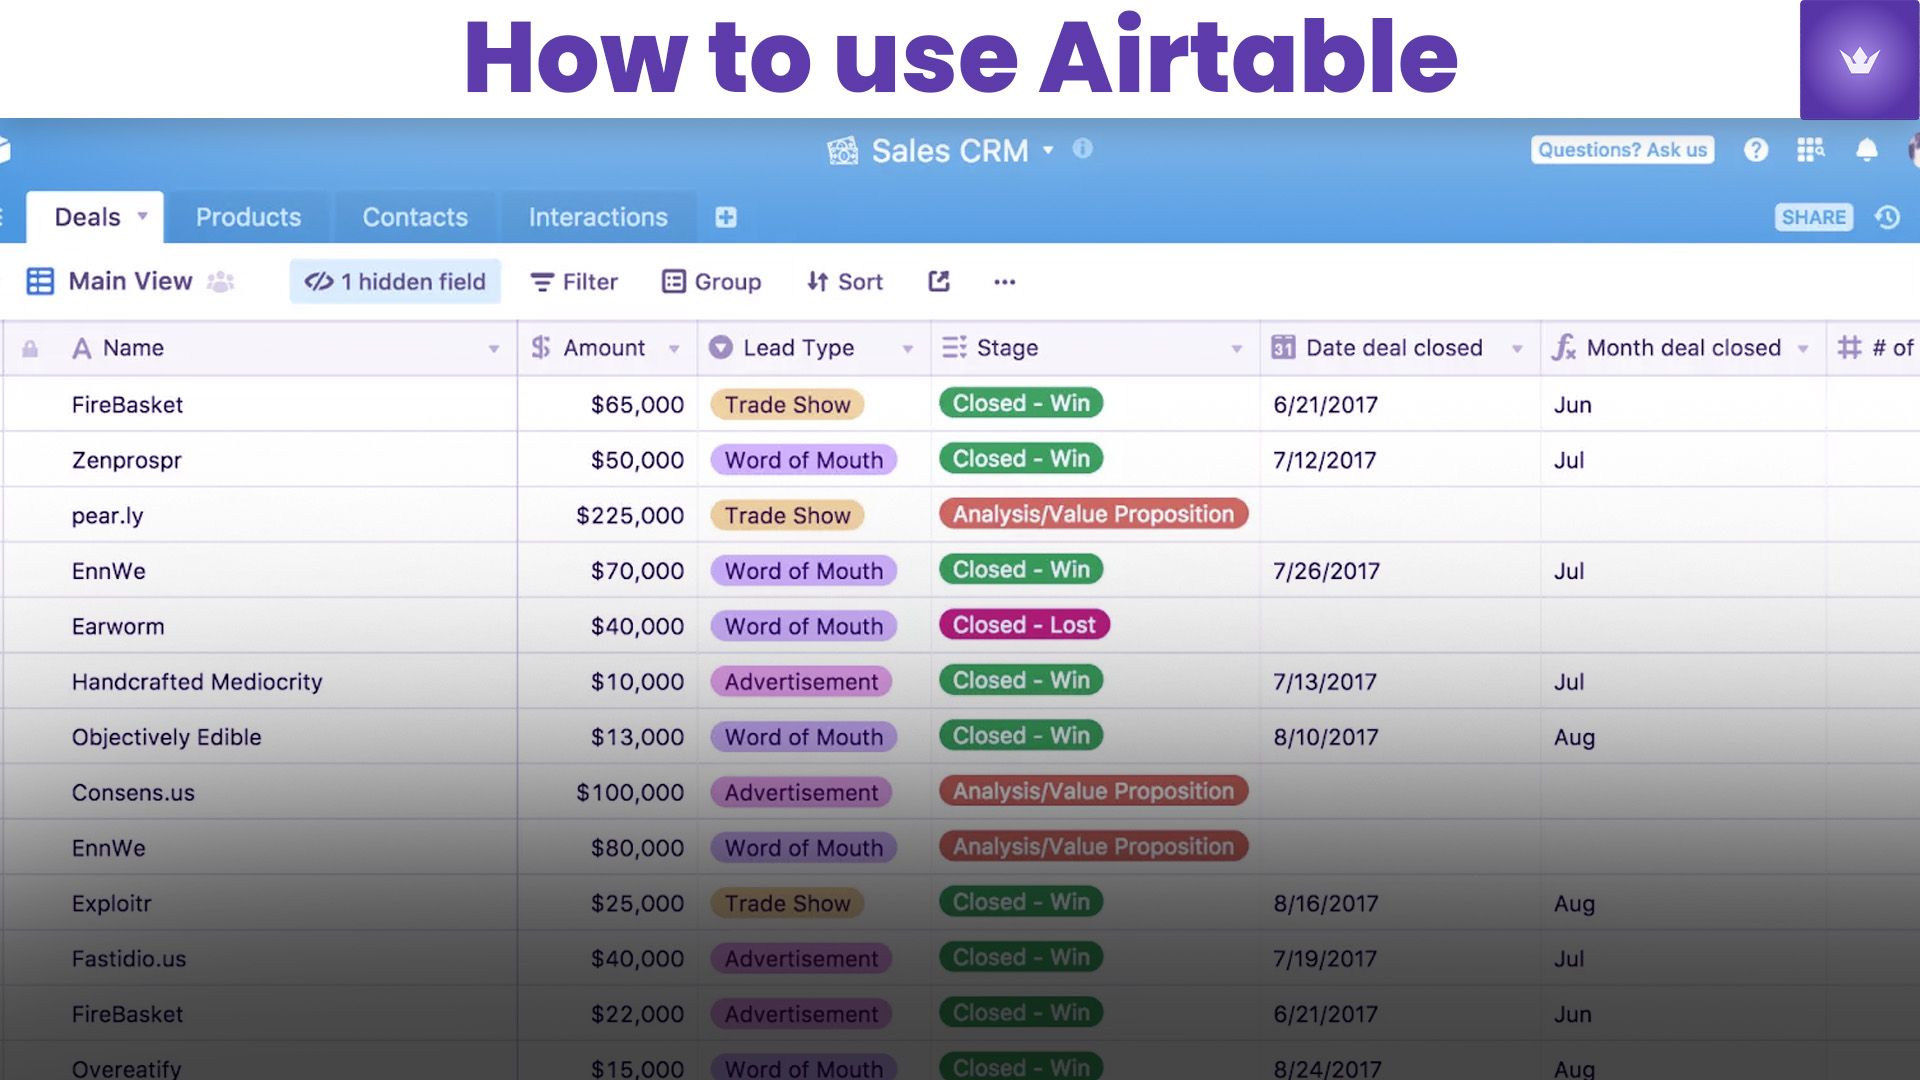Select the Zenprospr name cell
This screenshot has height=1080, width=1920.
(260, 460)
